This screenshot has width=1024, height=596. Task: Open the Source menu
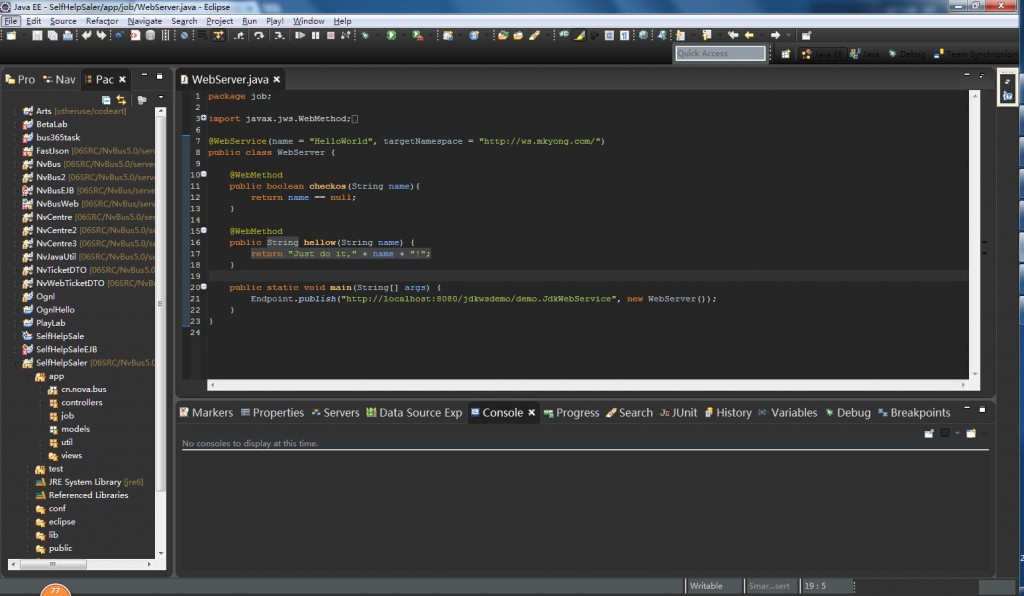click(x=63, y=21)
